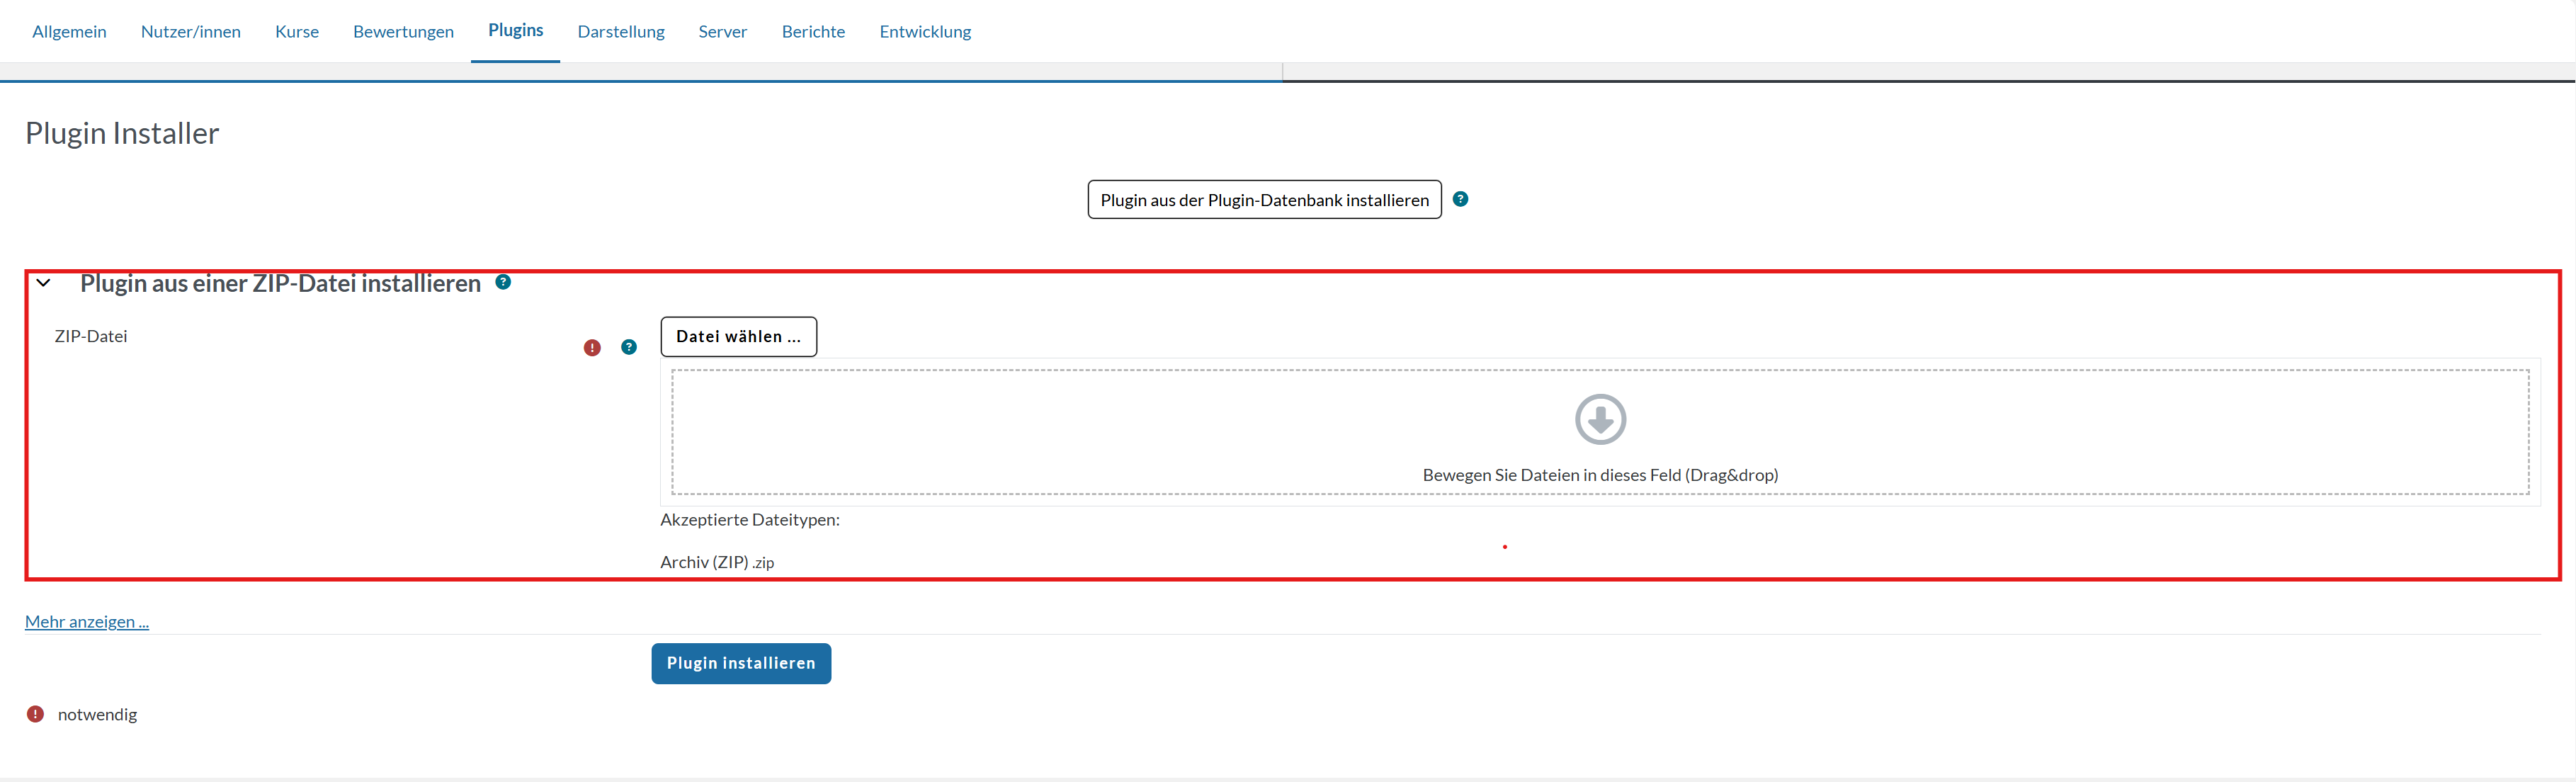The height and width of the screenshot is (782, 2576).
Task: Click 'Datei wählen ...' to choose a ZIP file
Action: tap(738, 336)
